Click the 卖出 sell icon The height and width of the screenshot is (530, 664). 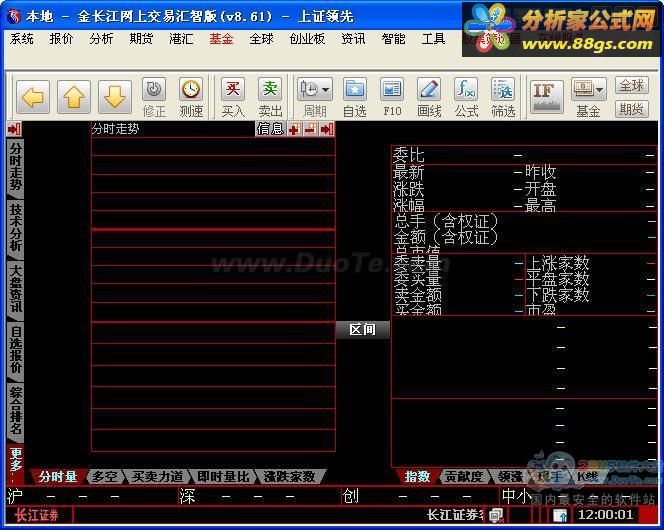(270, 97)
